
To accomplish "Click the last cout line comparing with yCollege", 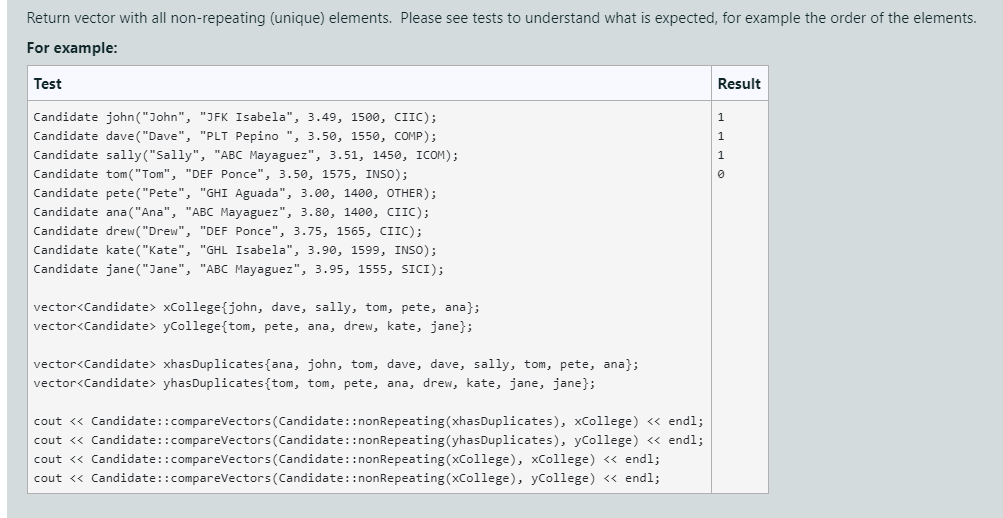I will click(346, 478).
